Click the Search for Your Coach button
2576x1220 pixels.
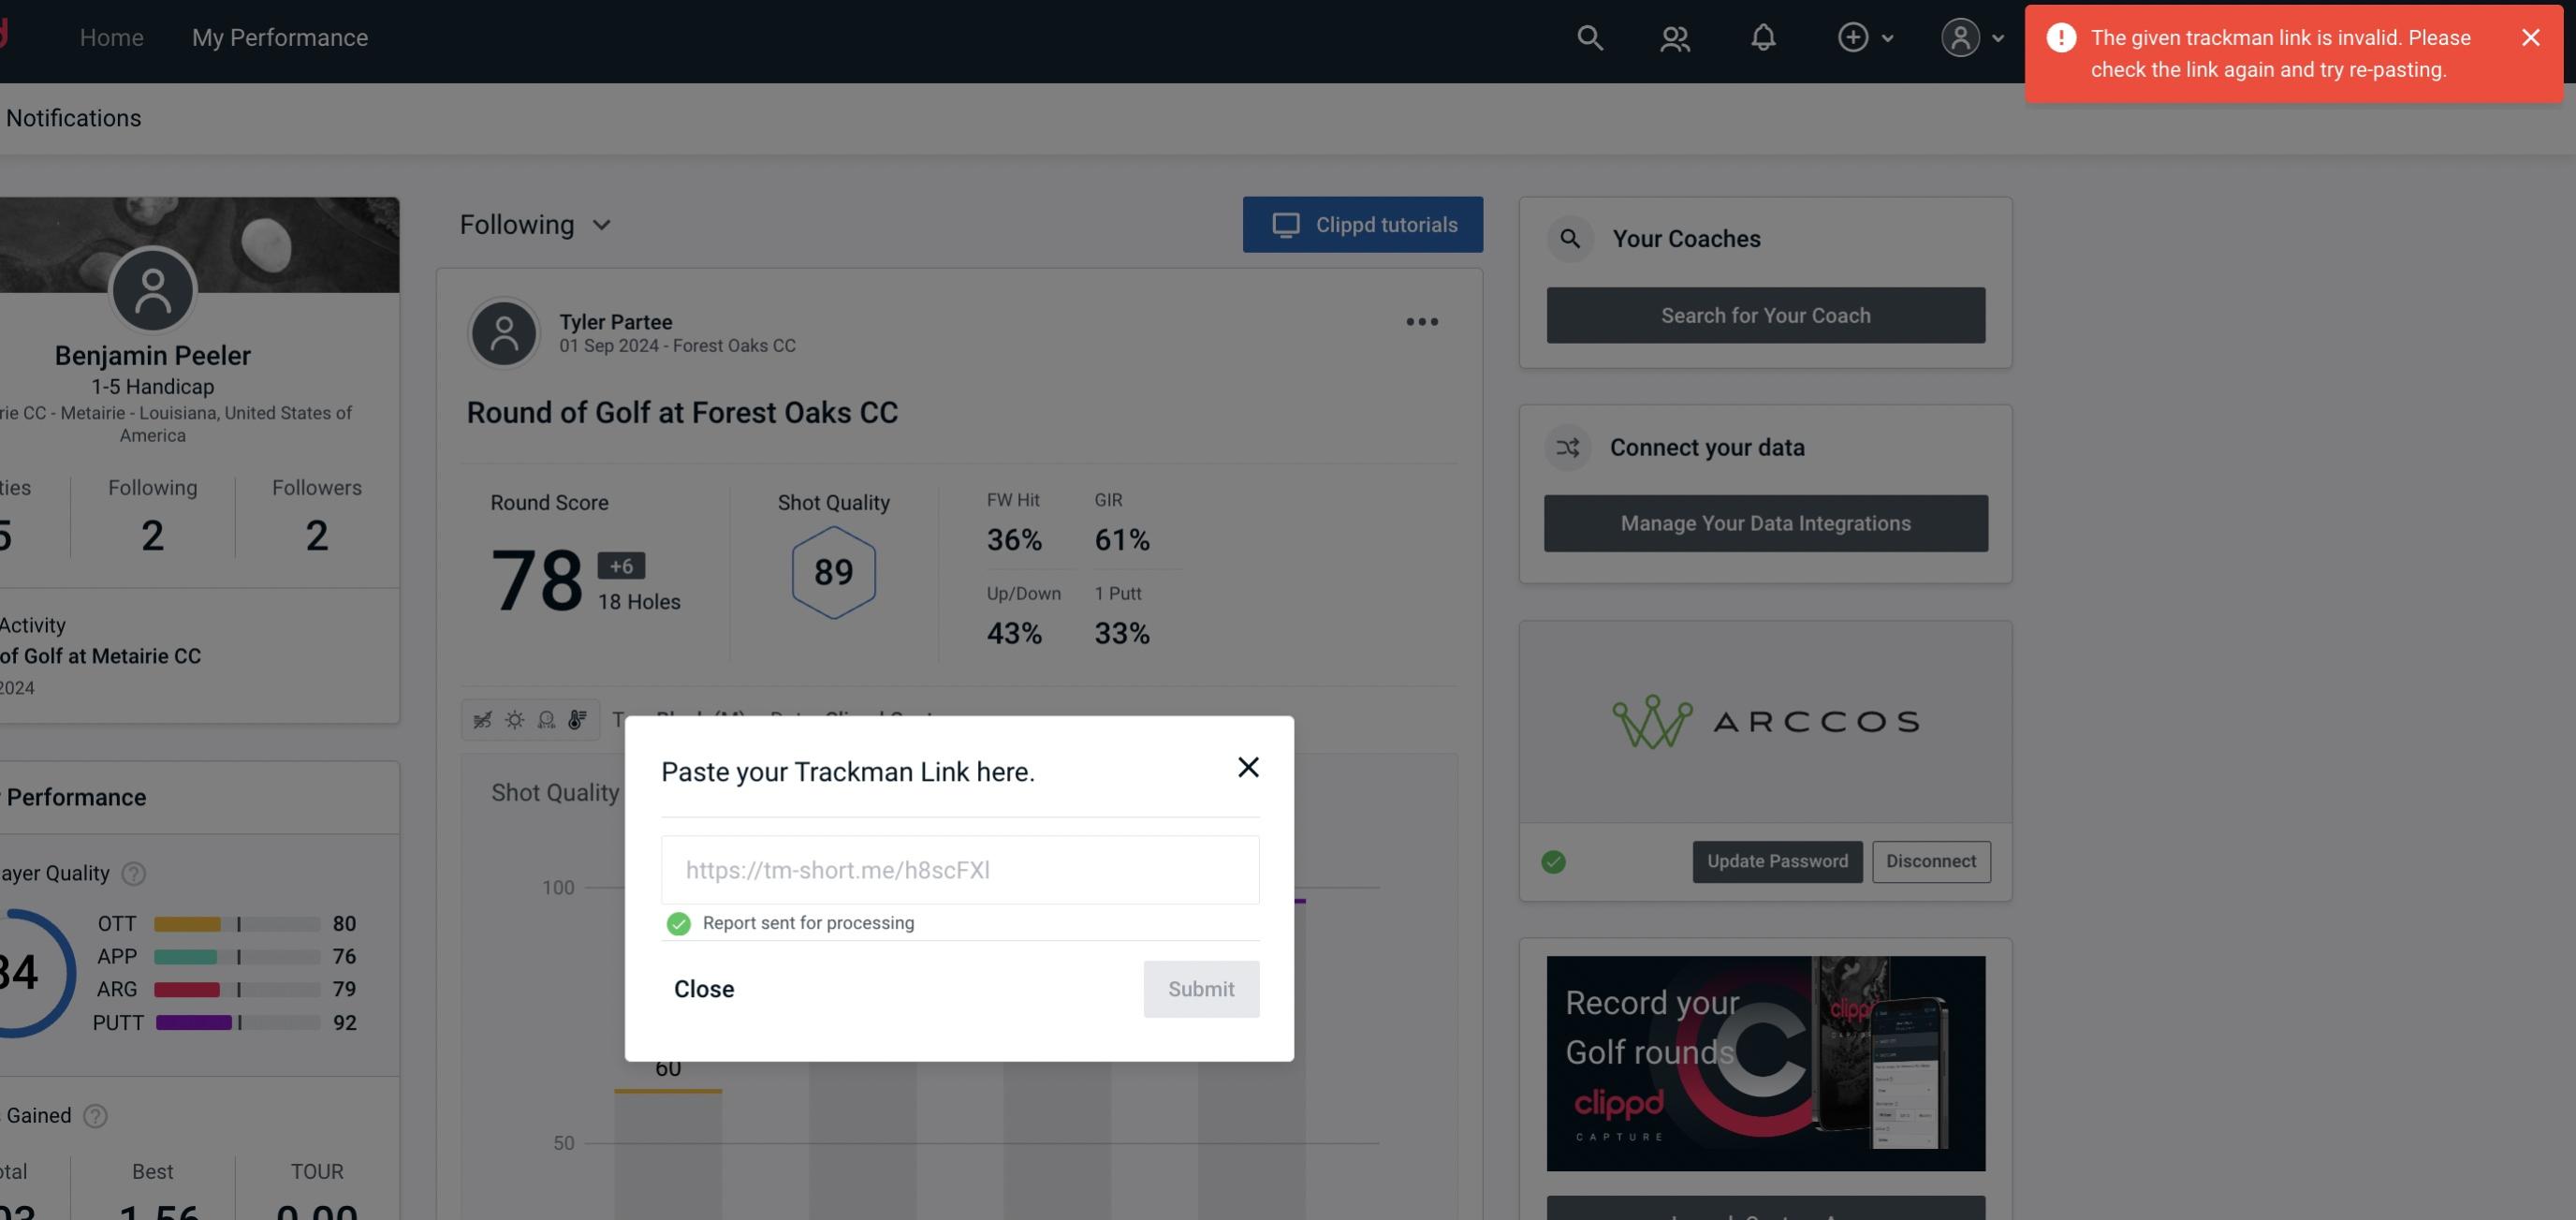[1766, 316]
